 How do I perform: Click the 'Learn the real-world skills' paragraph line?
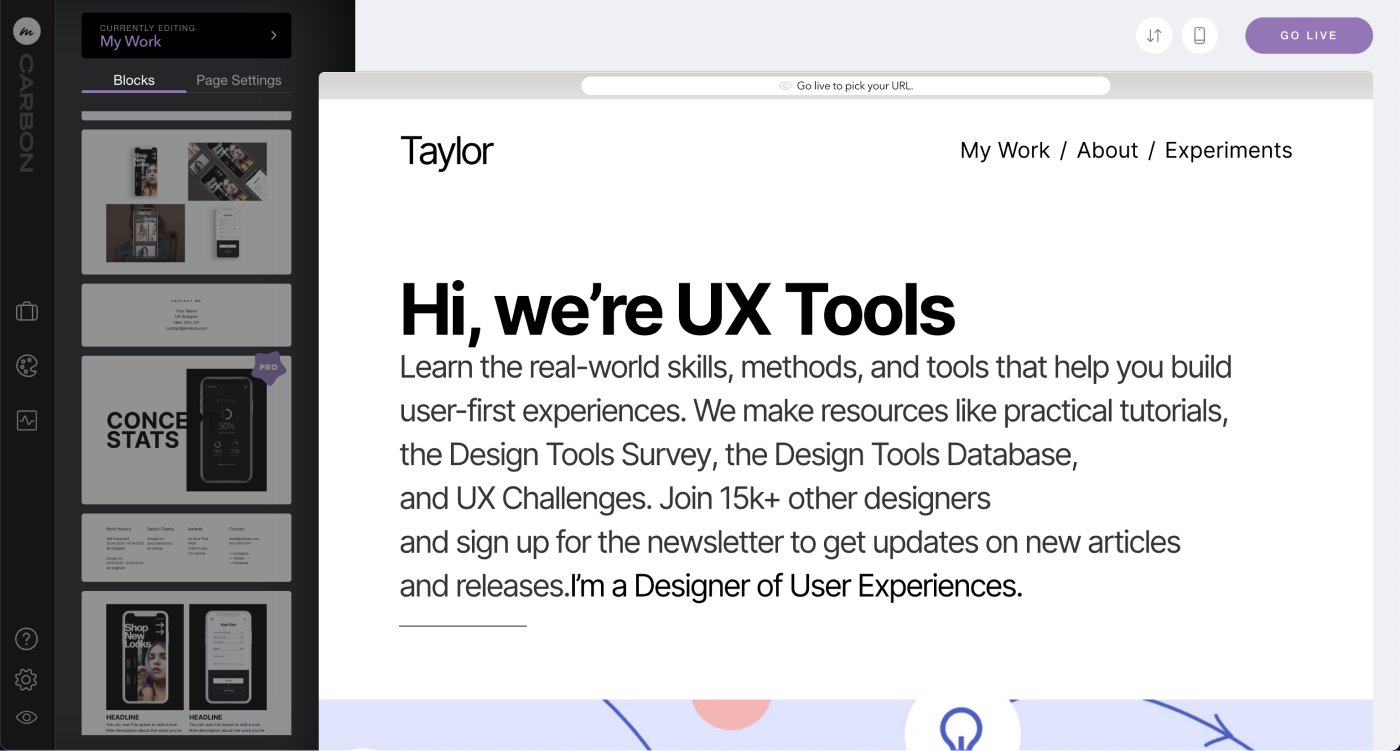click(x=816, y=367)
